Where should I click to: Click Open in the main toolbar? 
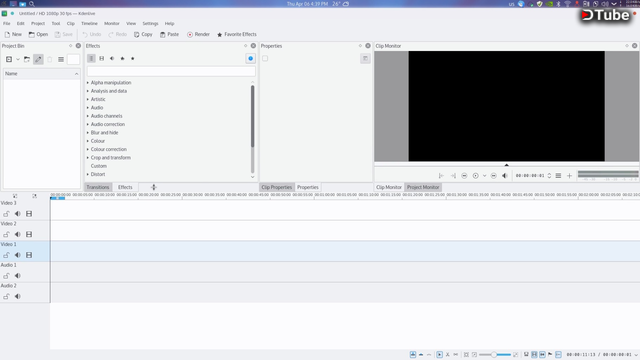coord(38,34)
